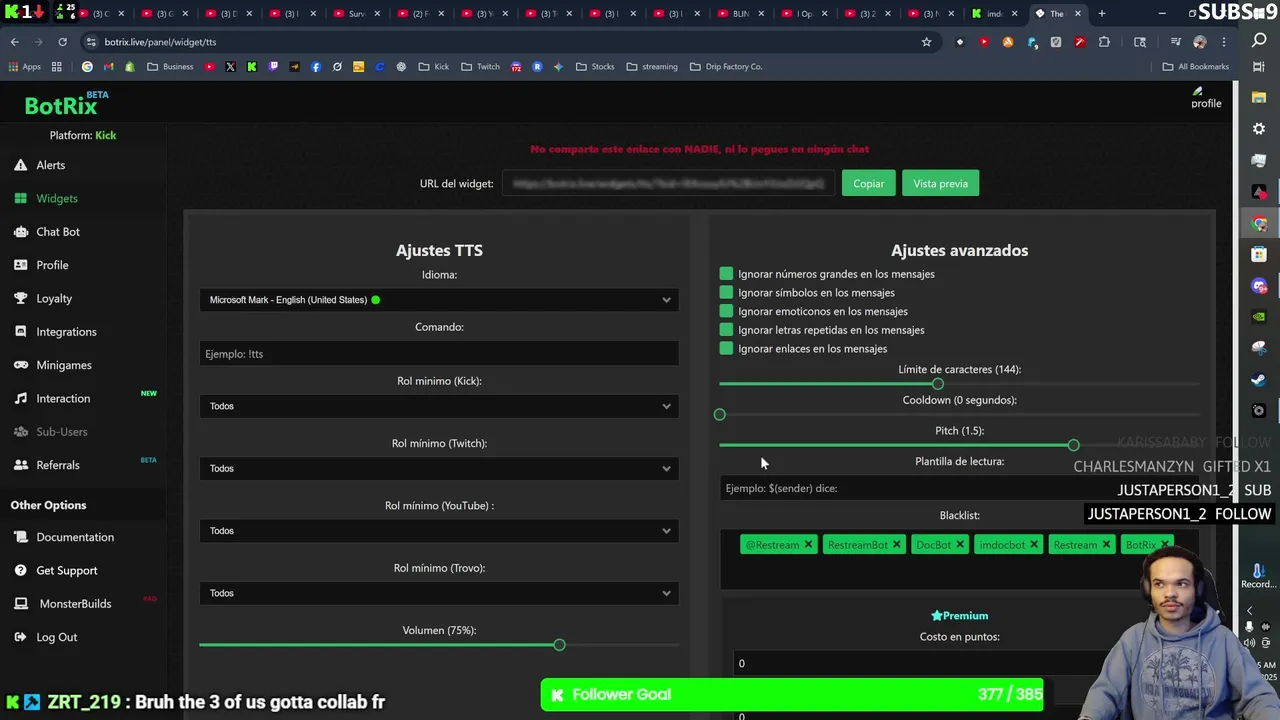Toggle Ignorar emoticonos checkbox
Image resolution: width=1280 pixels, height=720 pixels.
coord(726,311)
